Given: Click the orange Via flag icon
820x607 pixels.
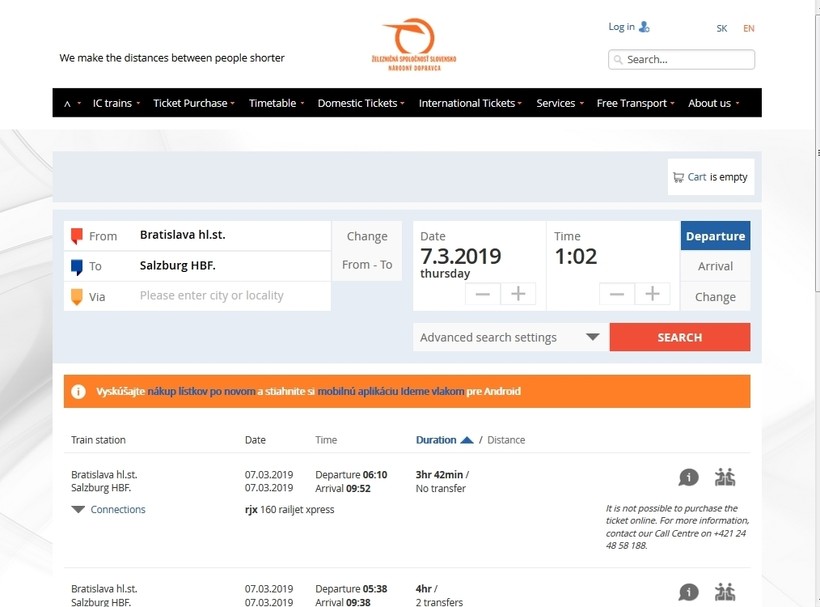Looking at the screenshot, I should [x=77, y=296].
